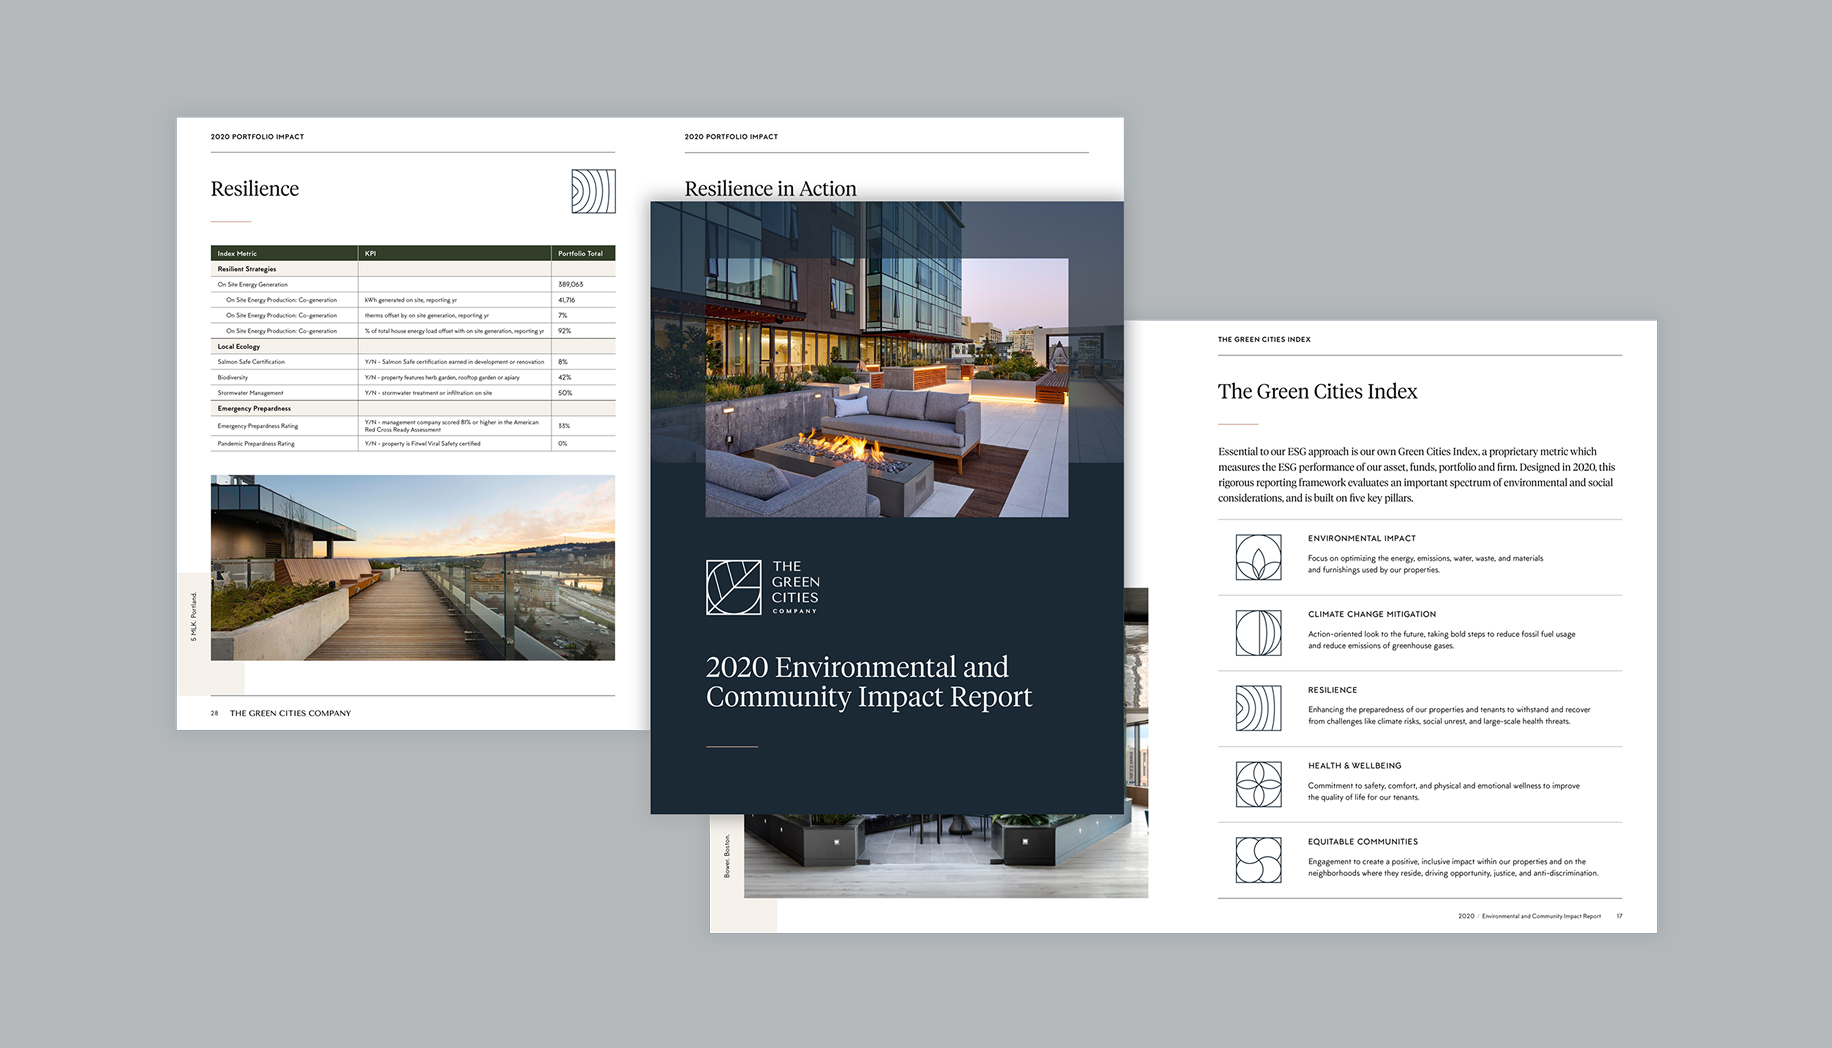This screenshot has height=1048, width=1832.
Task: Click the divider line icon under the report title
Action: pyautogui.click(x=731, y=746)
